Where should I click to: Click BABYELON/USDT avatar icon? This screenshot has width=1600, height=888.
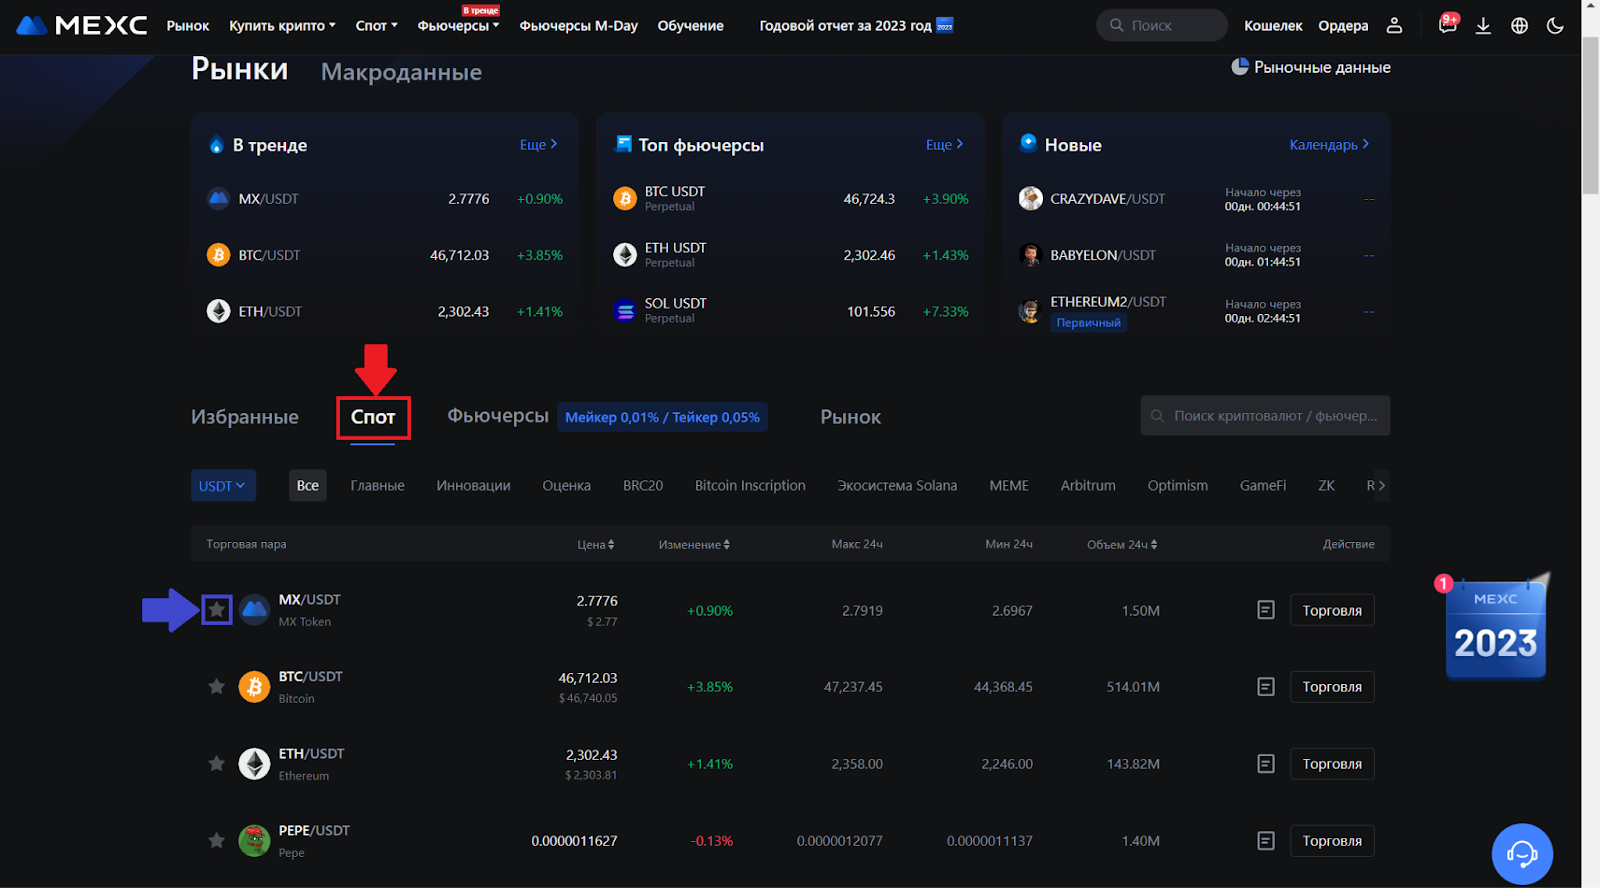(1030, 255)
